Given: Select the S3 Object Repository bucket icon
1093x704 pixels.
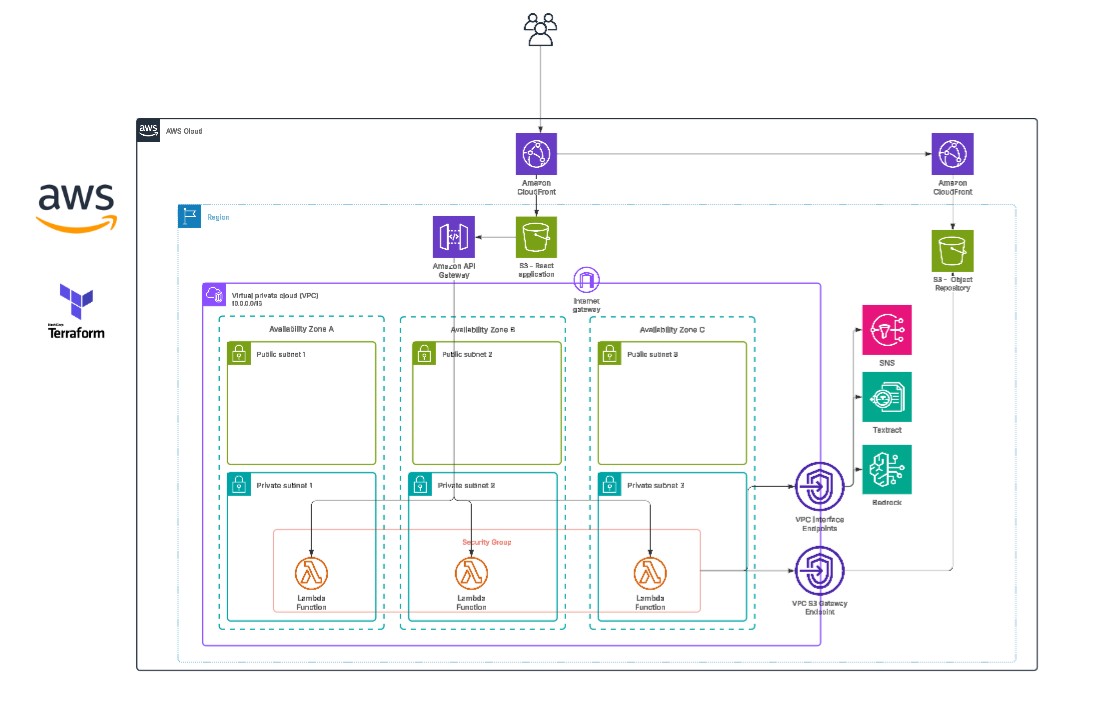Looking at the screenshot, I should [x=952, y=251].
